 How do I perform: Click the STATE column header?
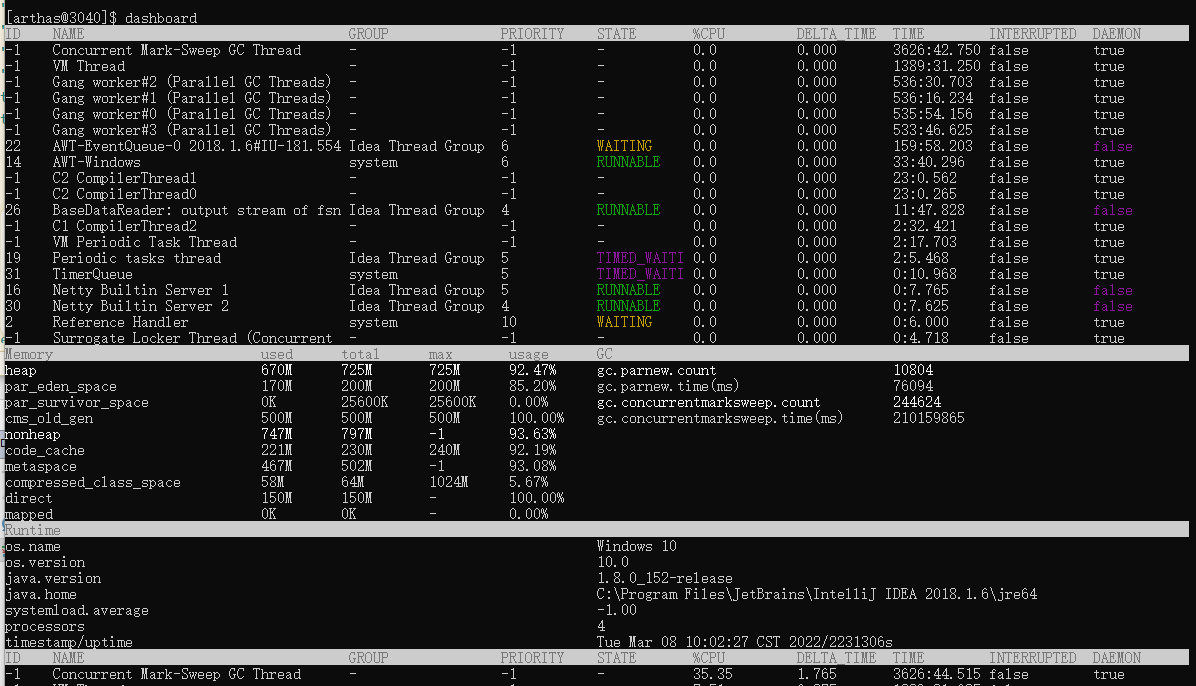(x=616, y=33)
